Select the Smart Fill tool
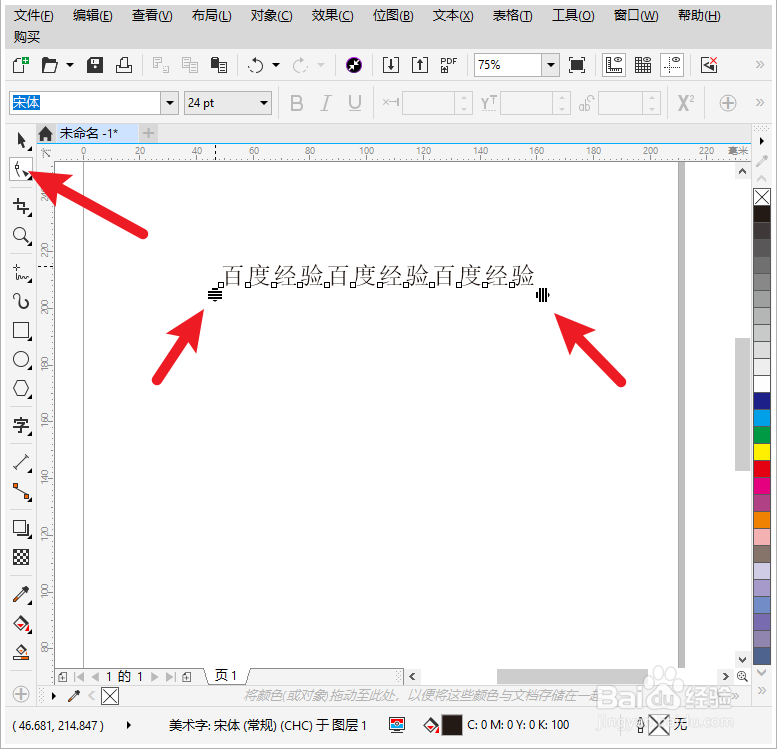Image resolution: width=777 pixels, height=749 pixels. [x=21, y=652]
